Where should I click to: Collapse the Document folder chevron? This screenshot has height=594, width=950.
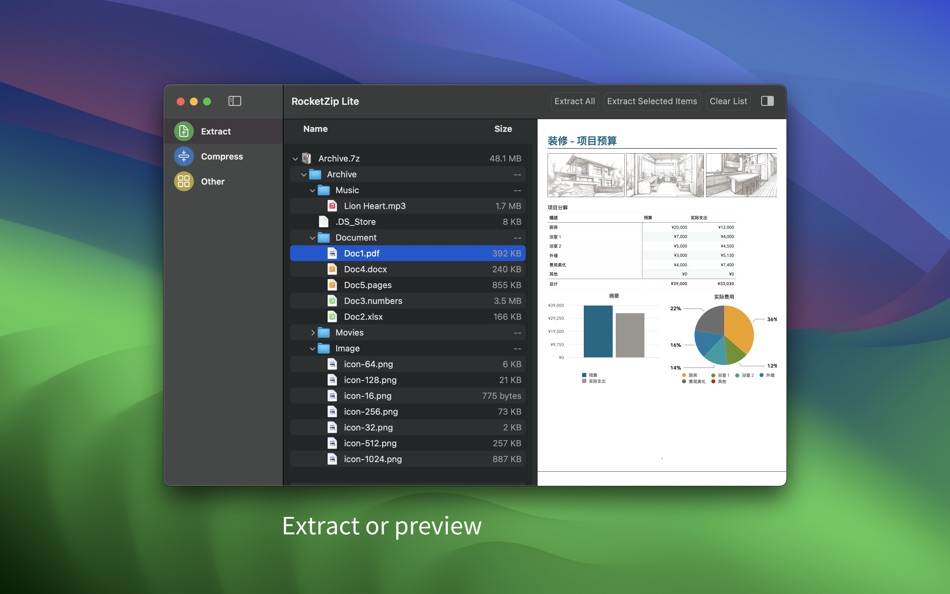point(313,238)
